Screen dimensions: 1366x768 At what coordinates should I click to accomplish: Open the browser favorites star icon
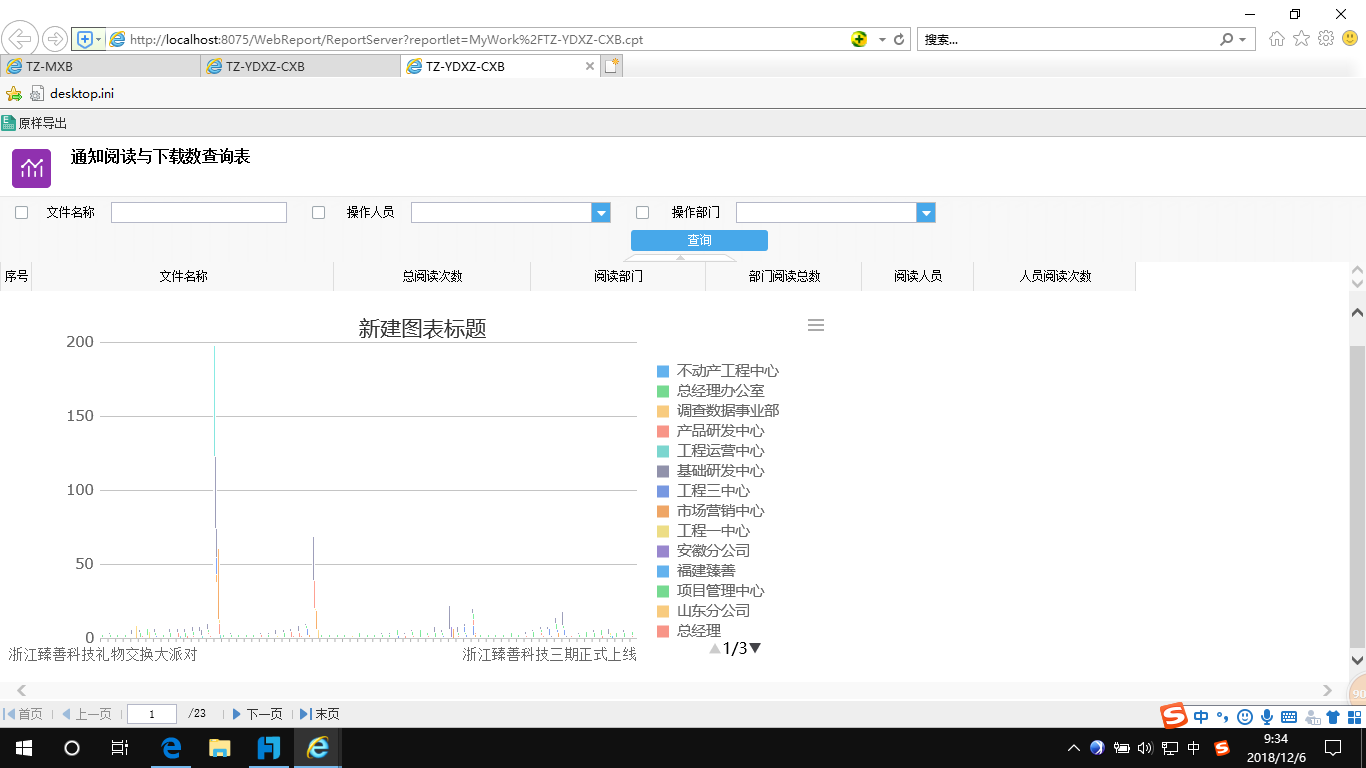[x=1301, y=39]
